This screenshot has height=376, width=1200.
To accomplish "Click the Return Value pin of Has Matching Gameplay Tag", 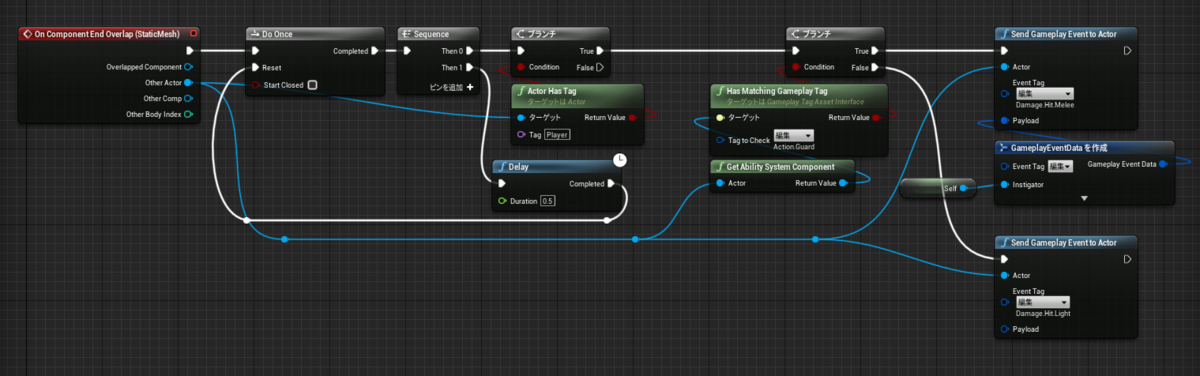I will (x=876, y=118).
